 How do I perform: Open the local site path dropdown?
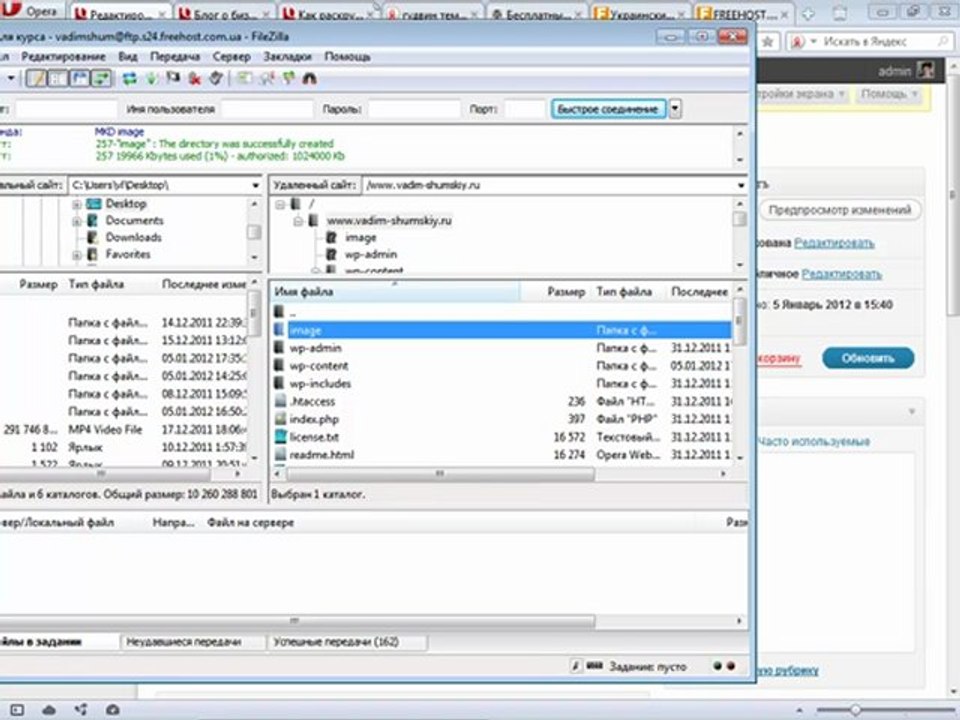pyautogui.click(x=255, y=185)
